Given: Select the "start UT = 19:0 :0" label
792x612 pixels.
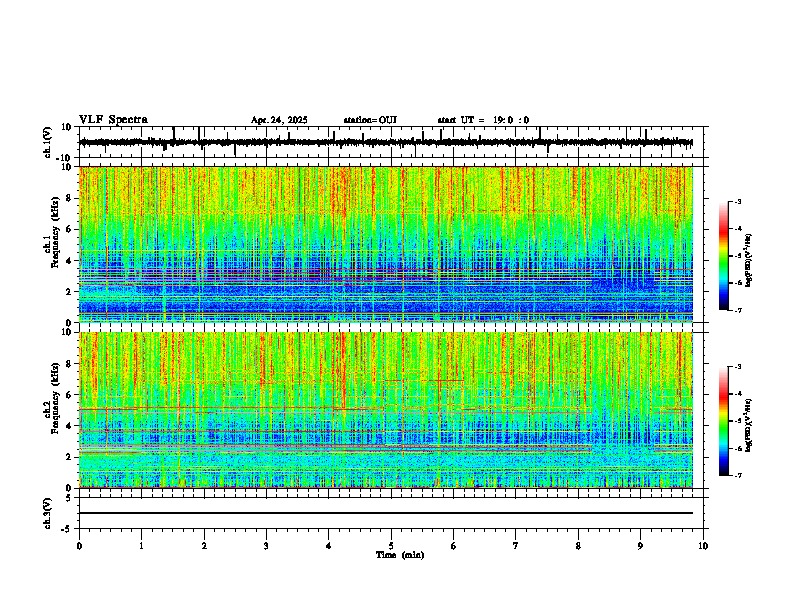Looking at the screenshot, I should point(483,120).
